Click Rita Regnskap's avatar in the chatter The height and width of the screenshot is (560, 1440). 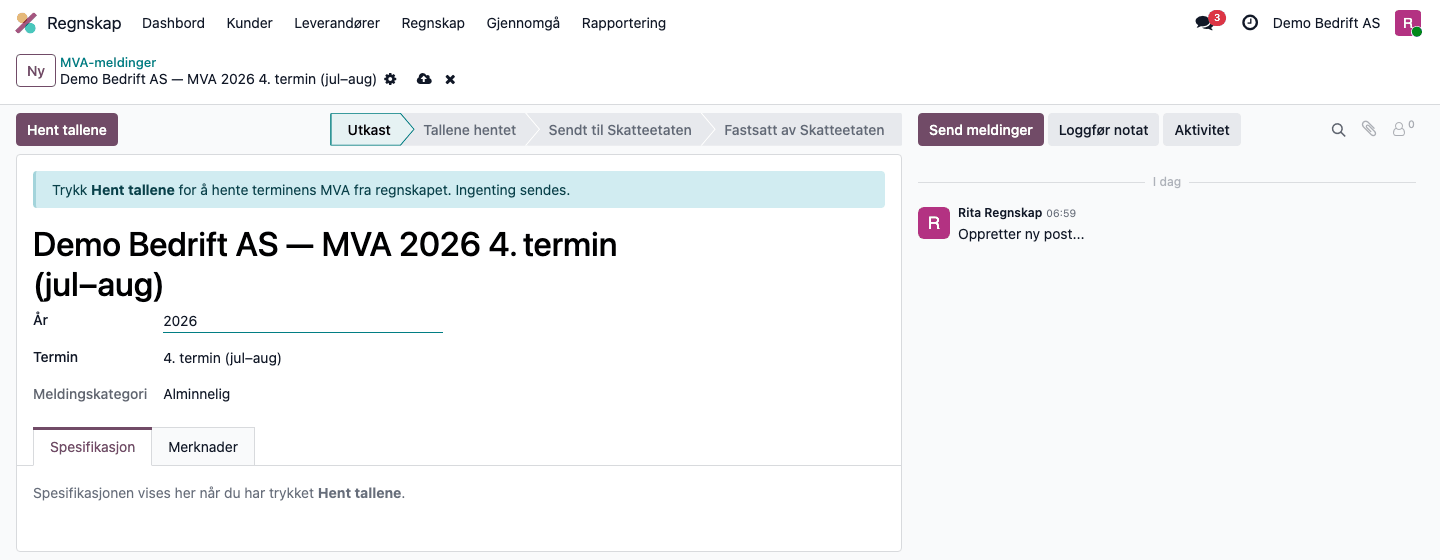click(x=934, y=223)
